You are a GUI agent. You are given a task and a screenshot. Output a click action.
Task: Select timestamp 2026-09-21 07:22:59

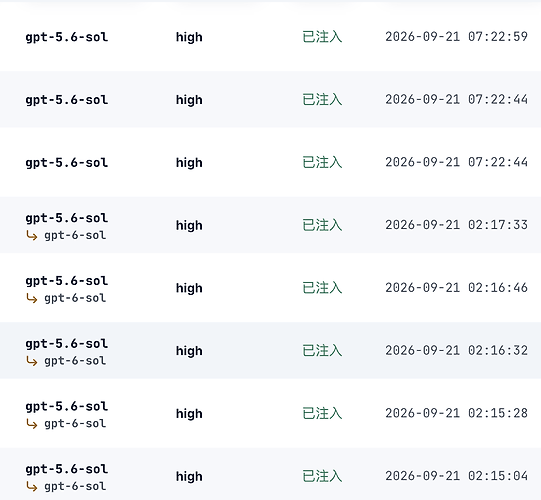click(x=456, y=37)
